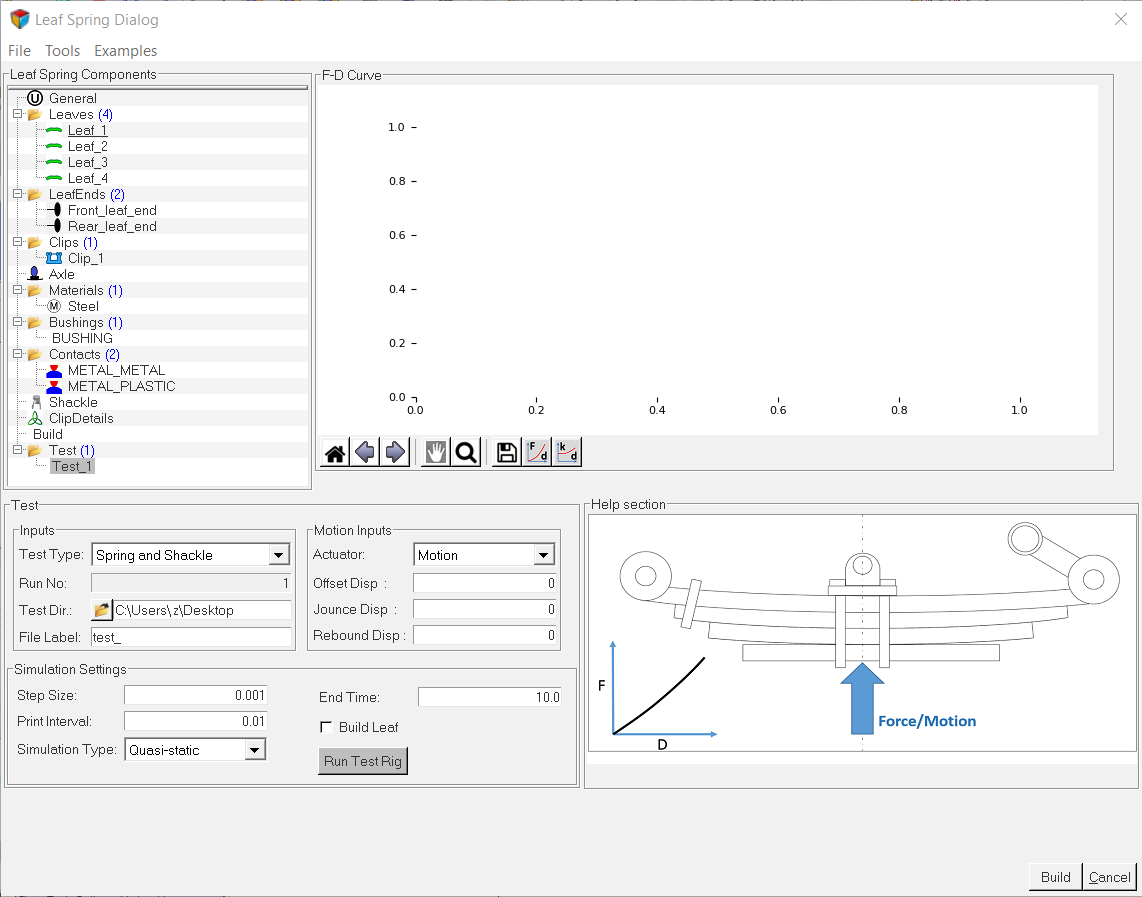Open the Simulation Type dropdown
The width and height of the screenshot is (1142, 897).
(x=254, y=750)
